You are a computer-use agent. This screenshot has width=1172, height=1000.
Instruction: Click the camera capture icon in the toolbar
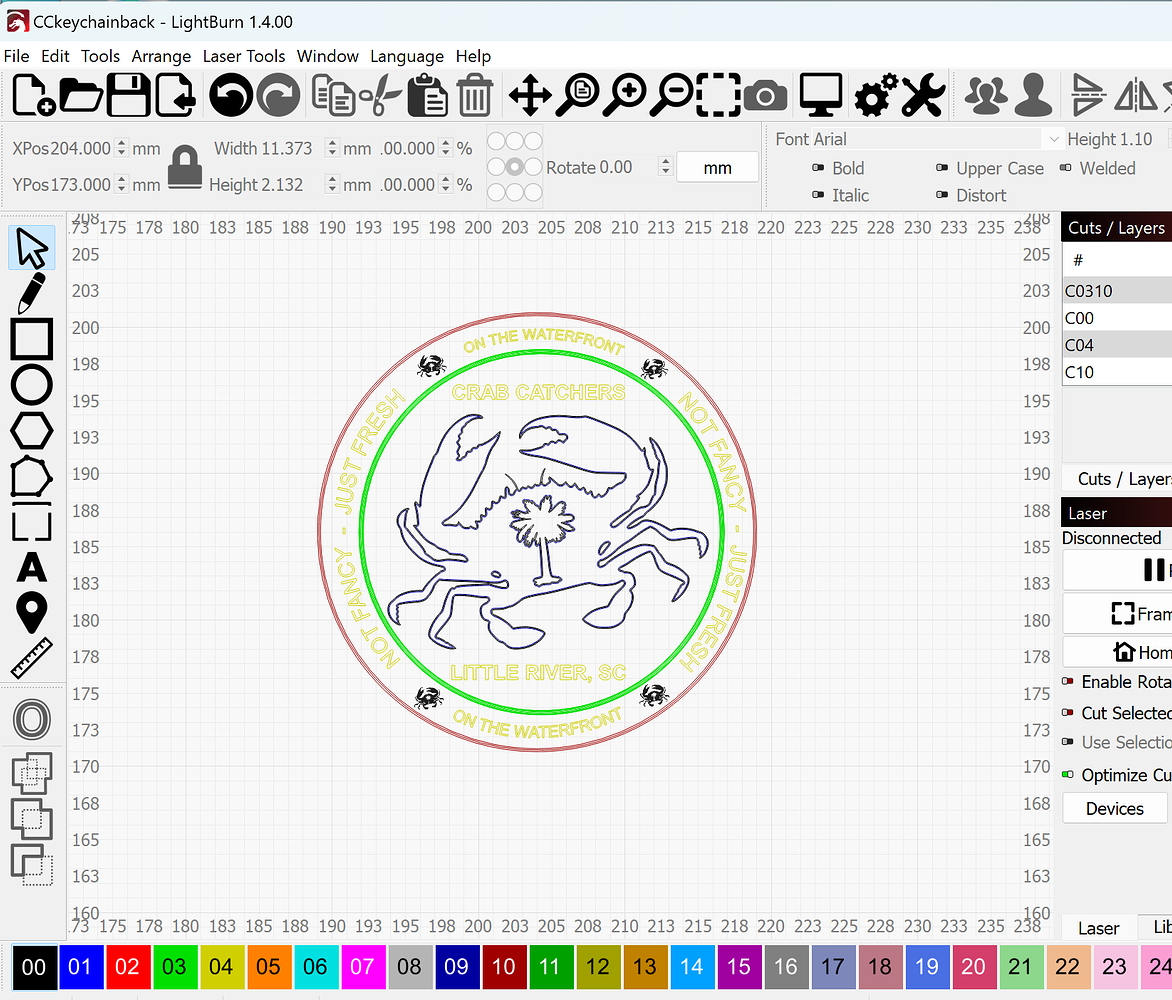tap(765, 95)
